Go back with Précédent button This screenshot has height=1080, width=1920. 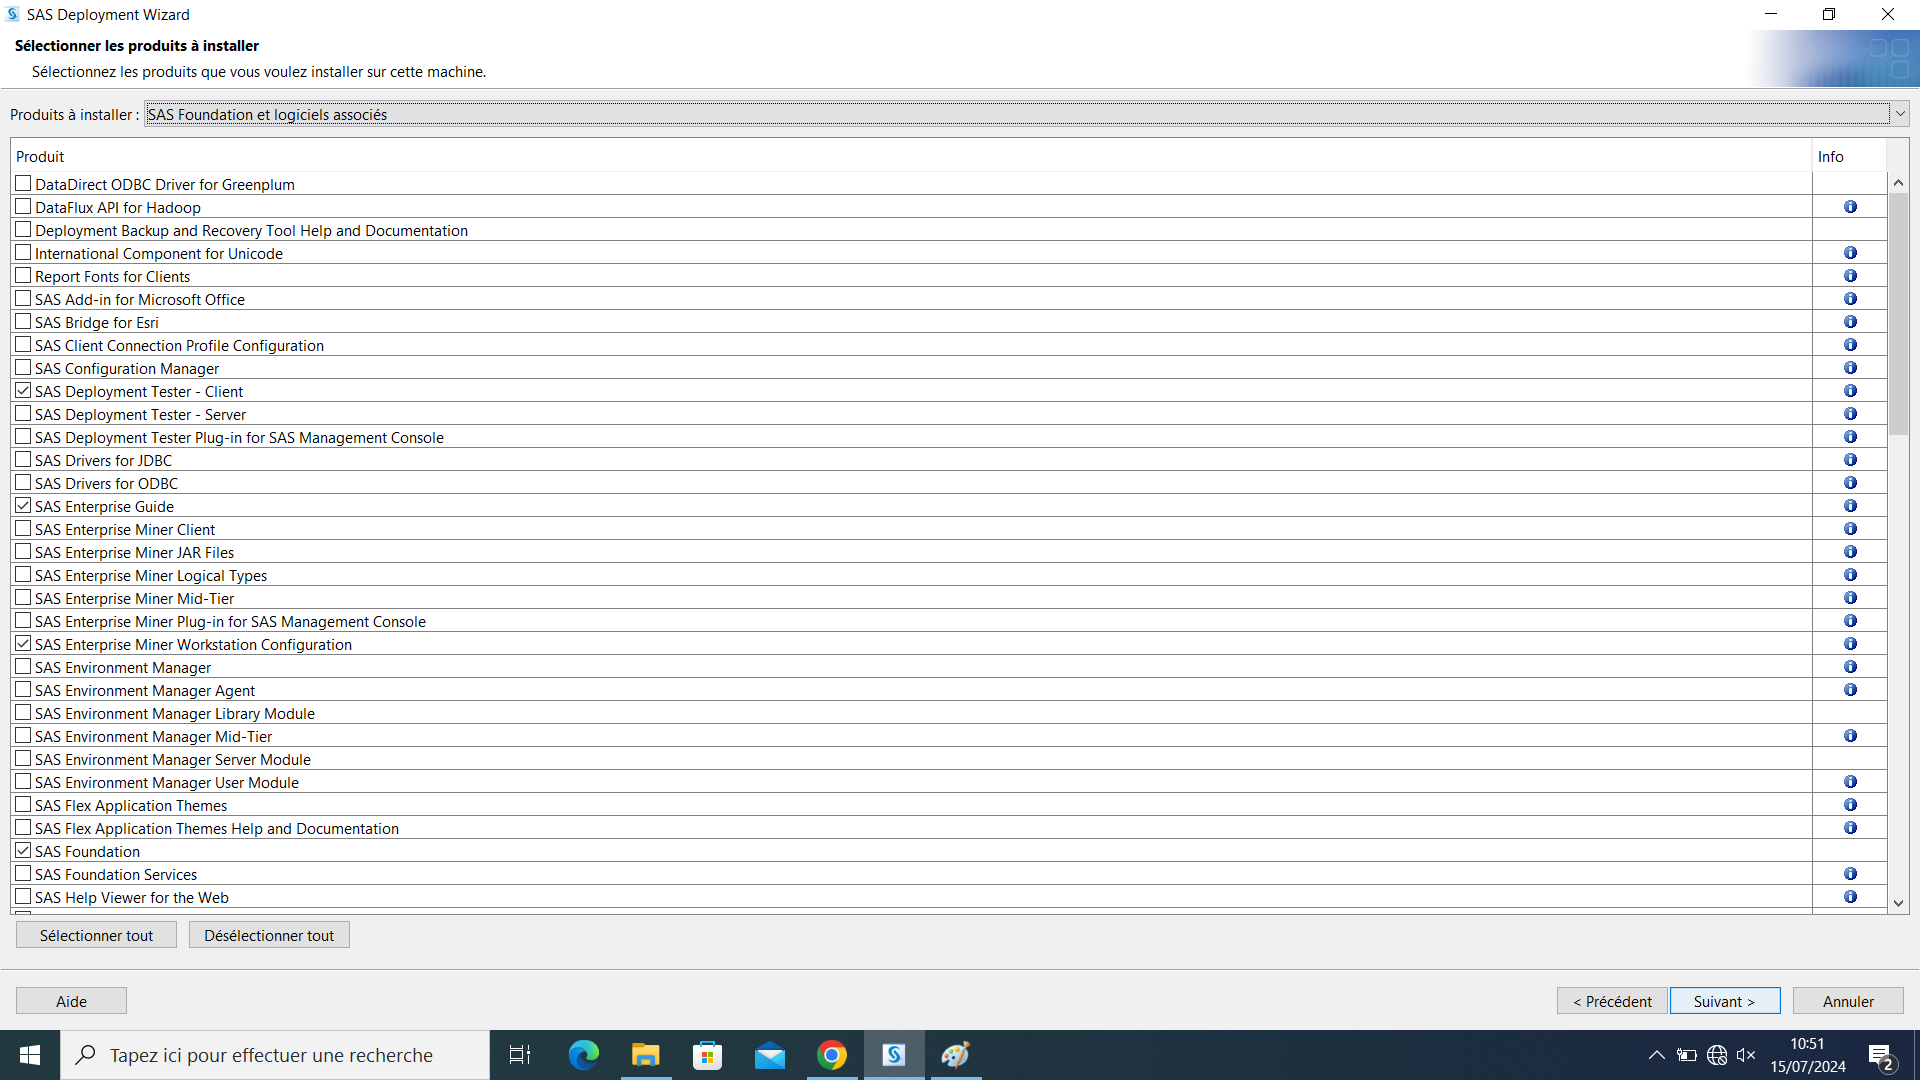coord(1611,1001)
